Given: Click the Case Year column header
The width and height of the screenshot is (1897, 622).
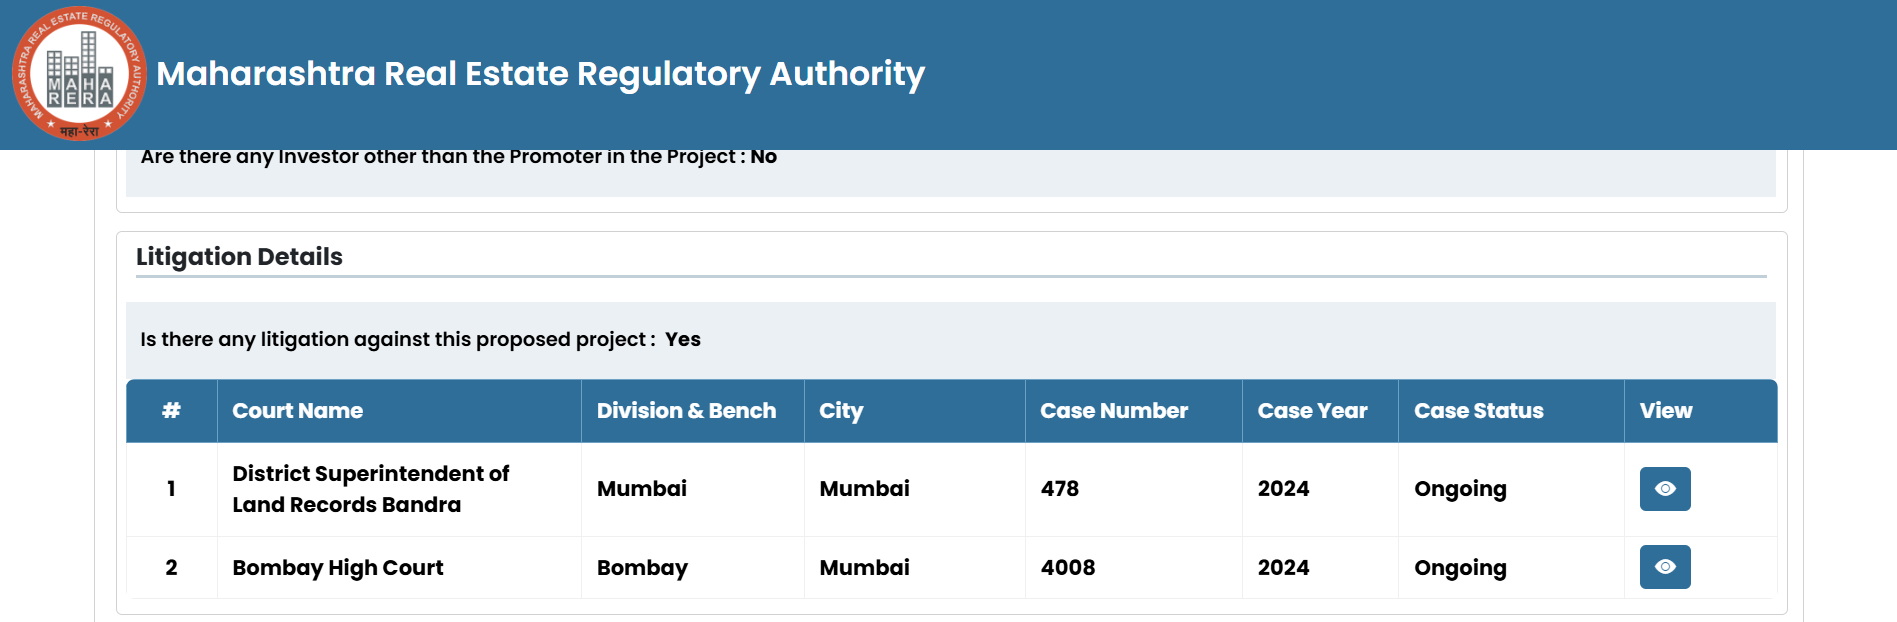Looking at the screenshot, I should coord(1312,411).
